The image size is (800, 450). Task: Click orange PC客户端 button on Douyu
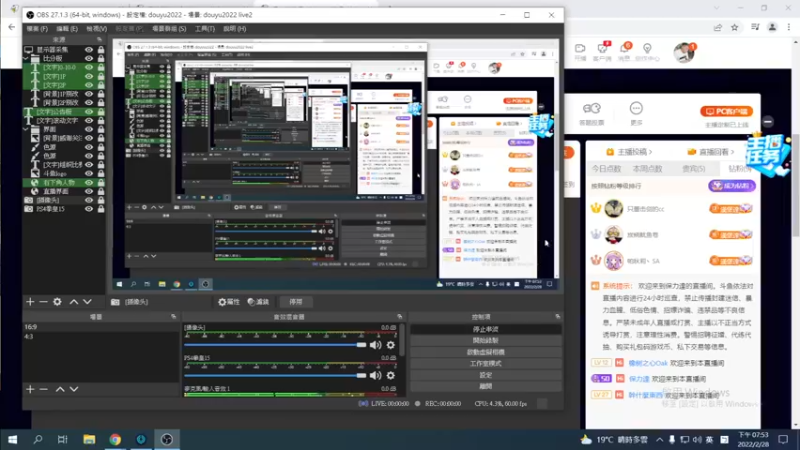click(x=727, y=111)
